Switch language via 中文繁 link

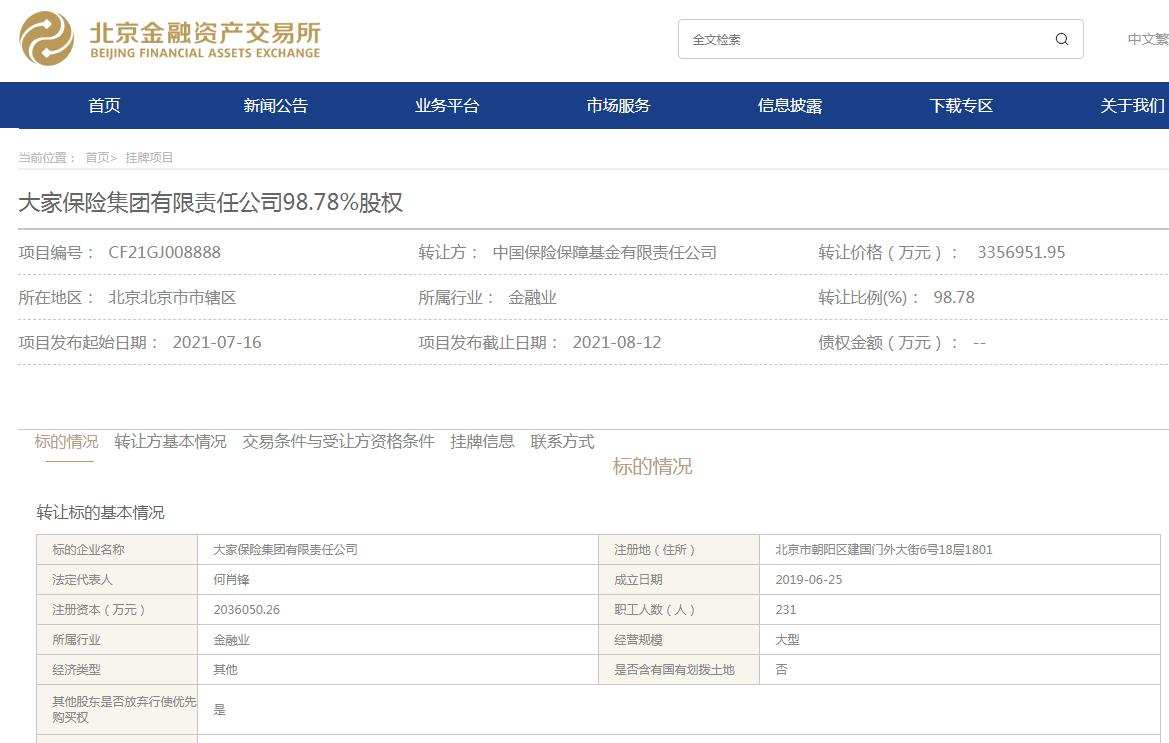coord(1148,39)
